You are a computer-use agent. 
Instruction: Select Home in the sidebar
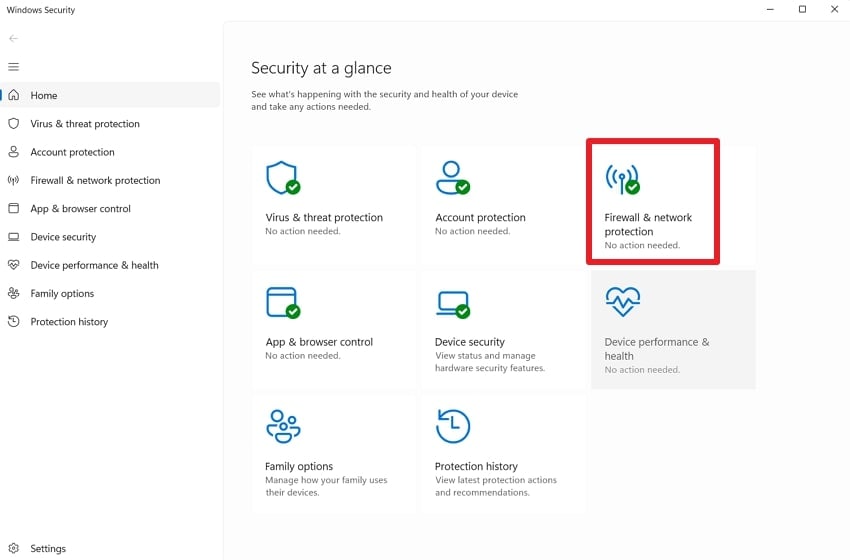pos(110,95)
